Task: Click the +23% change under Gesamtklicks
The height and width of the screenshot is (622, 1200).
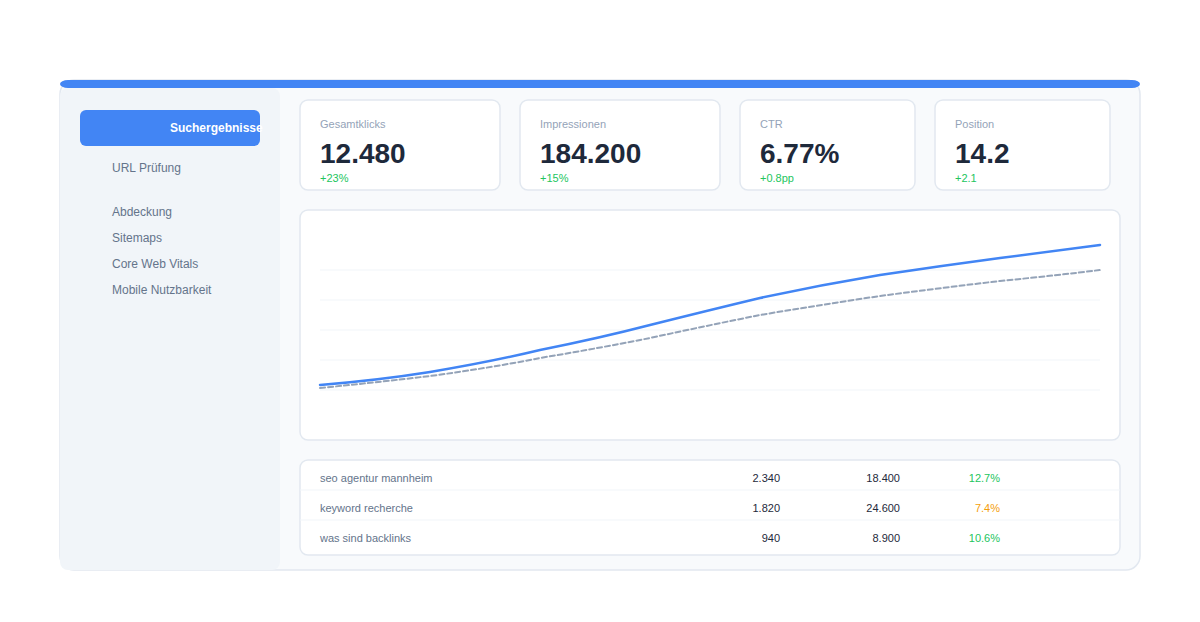Action: coord(334,178)
